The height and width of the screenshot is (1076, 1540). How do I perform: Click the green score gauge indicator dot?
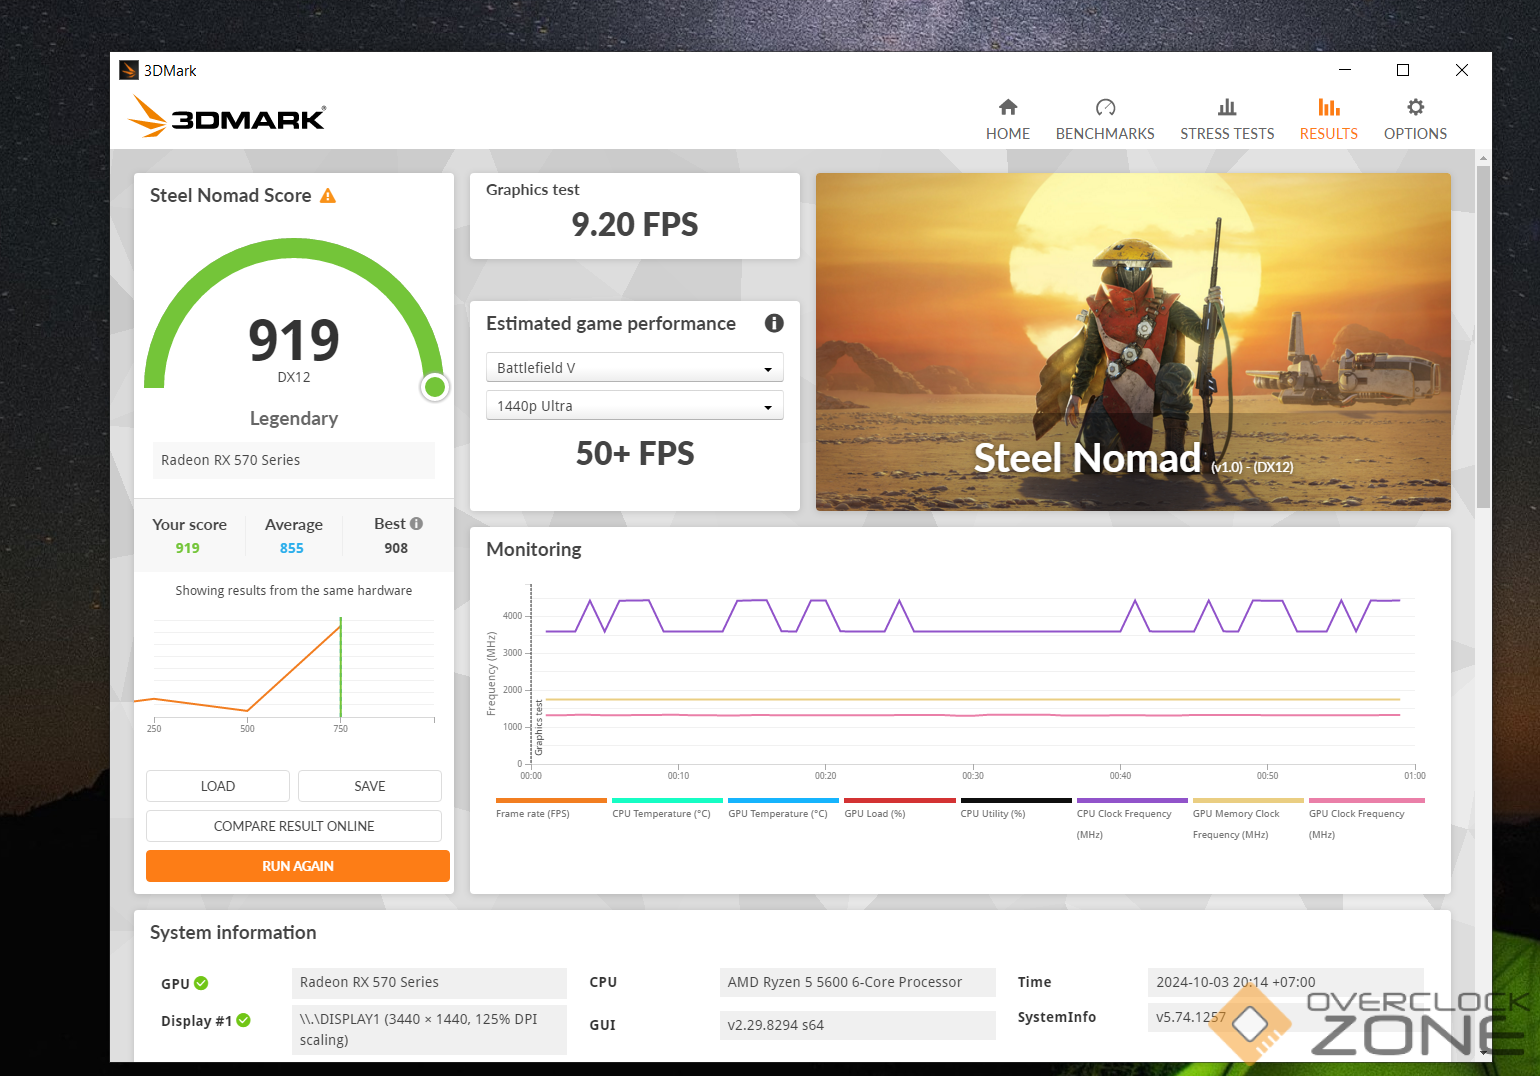[434, 387]
